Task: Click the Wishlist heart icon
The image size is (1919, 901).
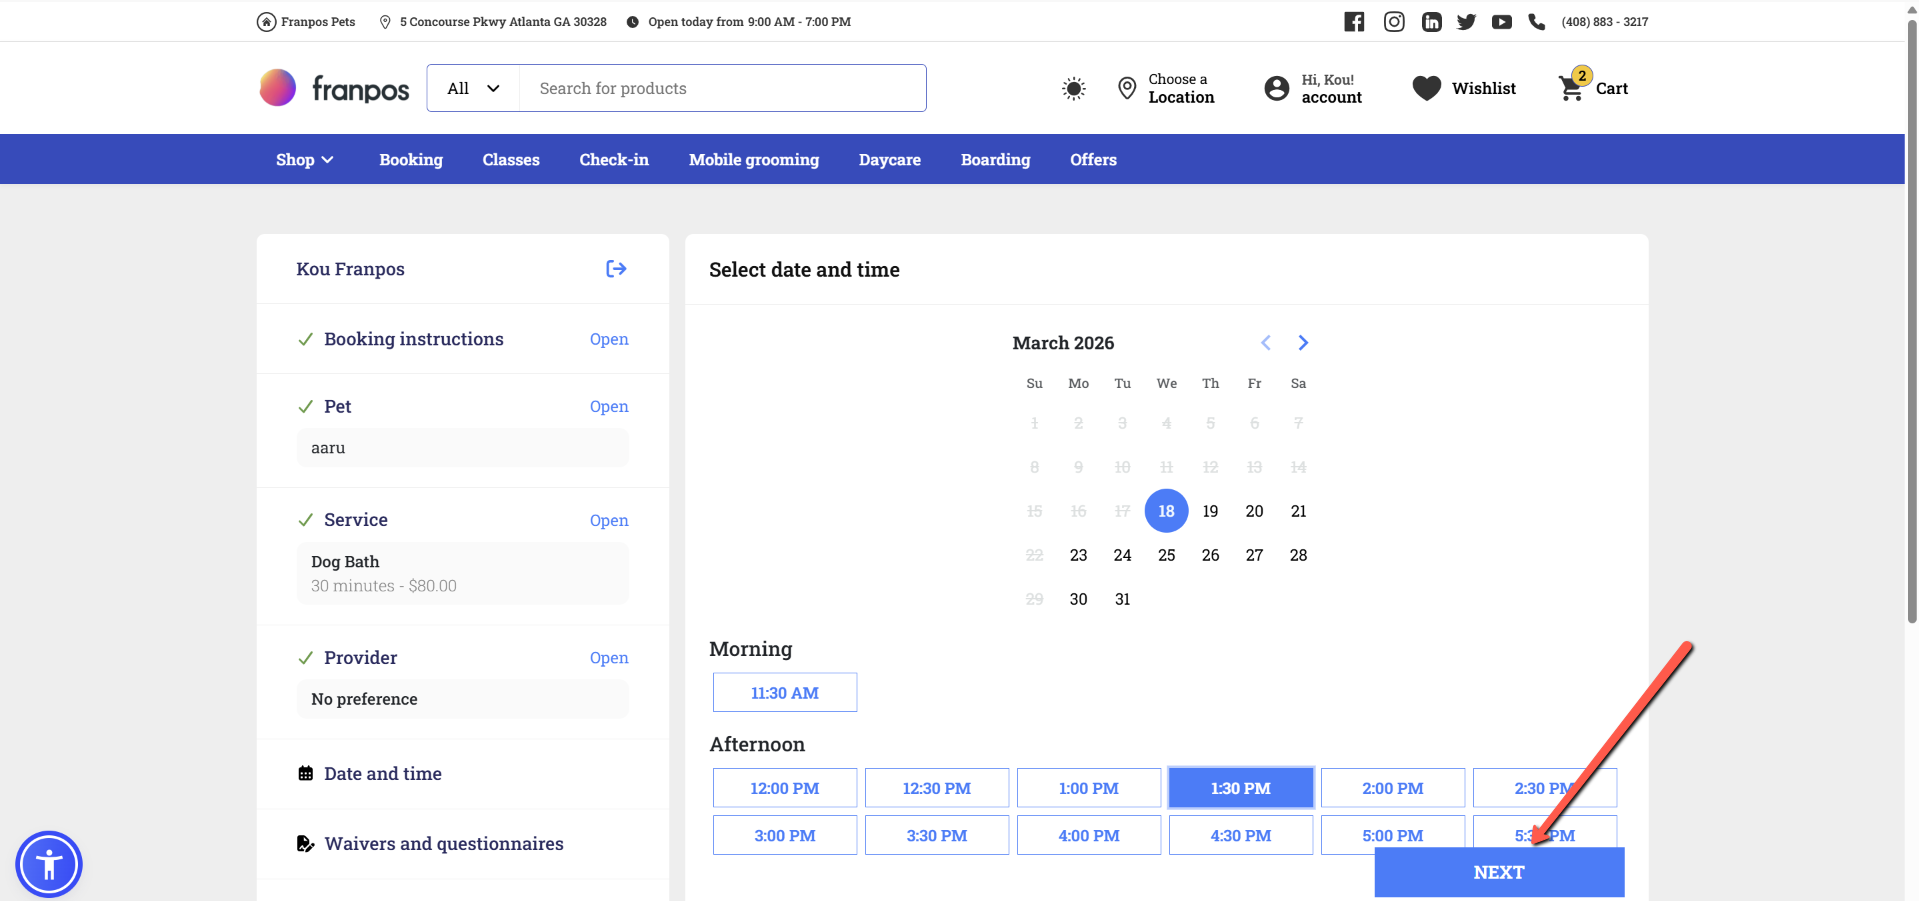Action: (x=1426, y=89)
